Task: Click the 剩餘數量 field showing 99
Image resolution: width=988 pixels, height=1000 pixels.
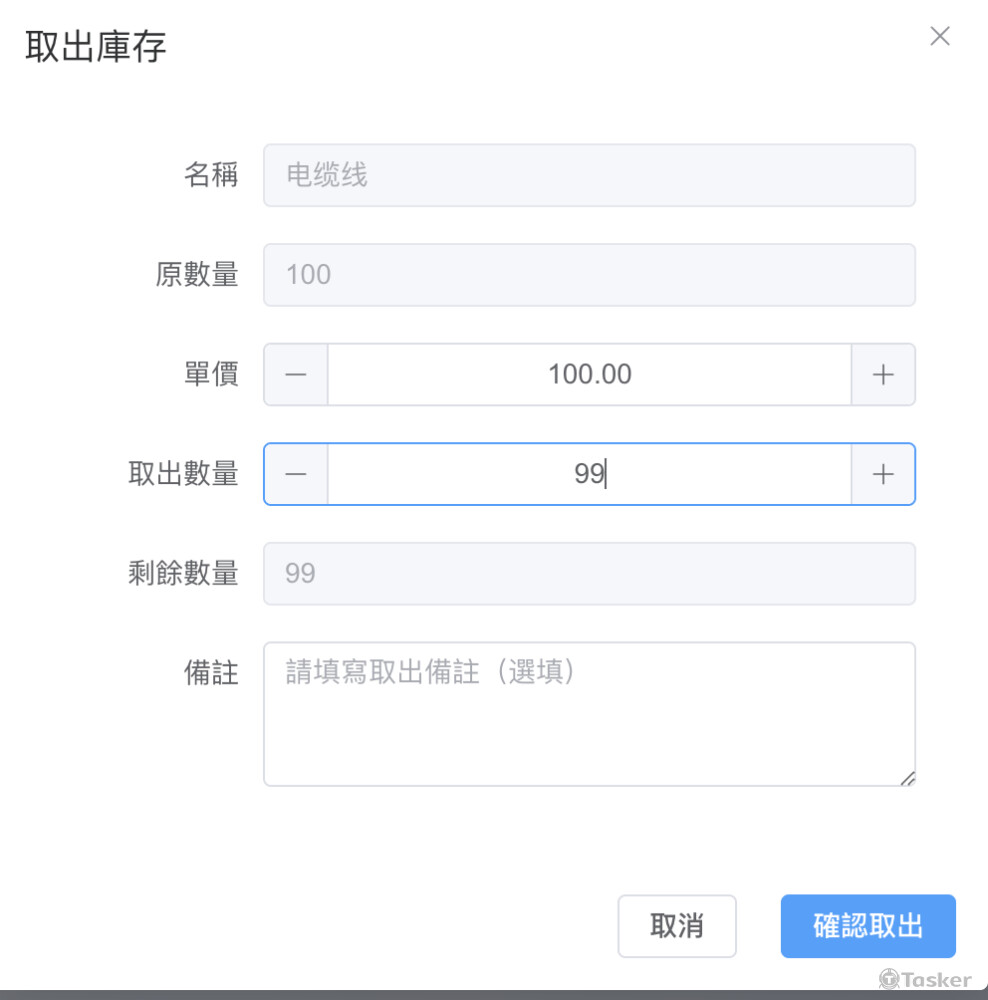Action: click(x=589, y=573)
